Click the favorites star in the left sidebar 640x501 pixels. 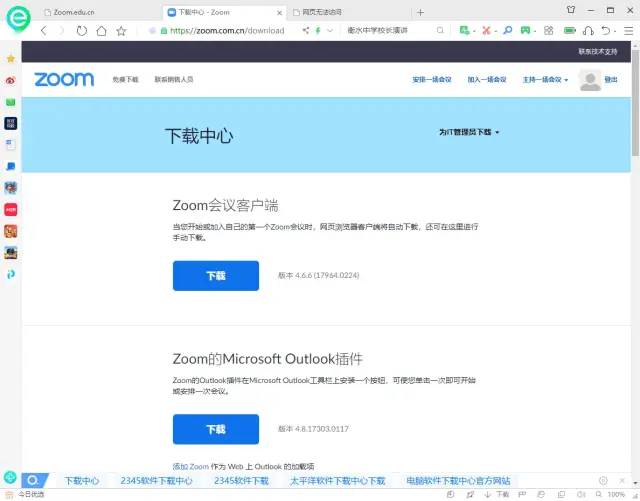(x=11, y=59)
